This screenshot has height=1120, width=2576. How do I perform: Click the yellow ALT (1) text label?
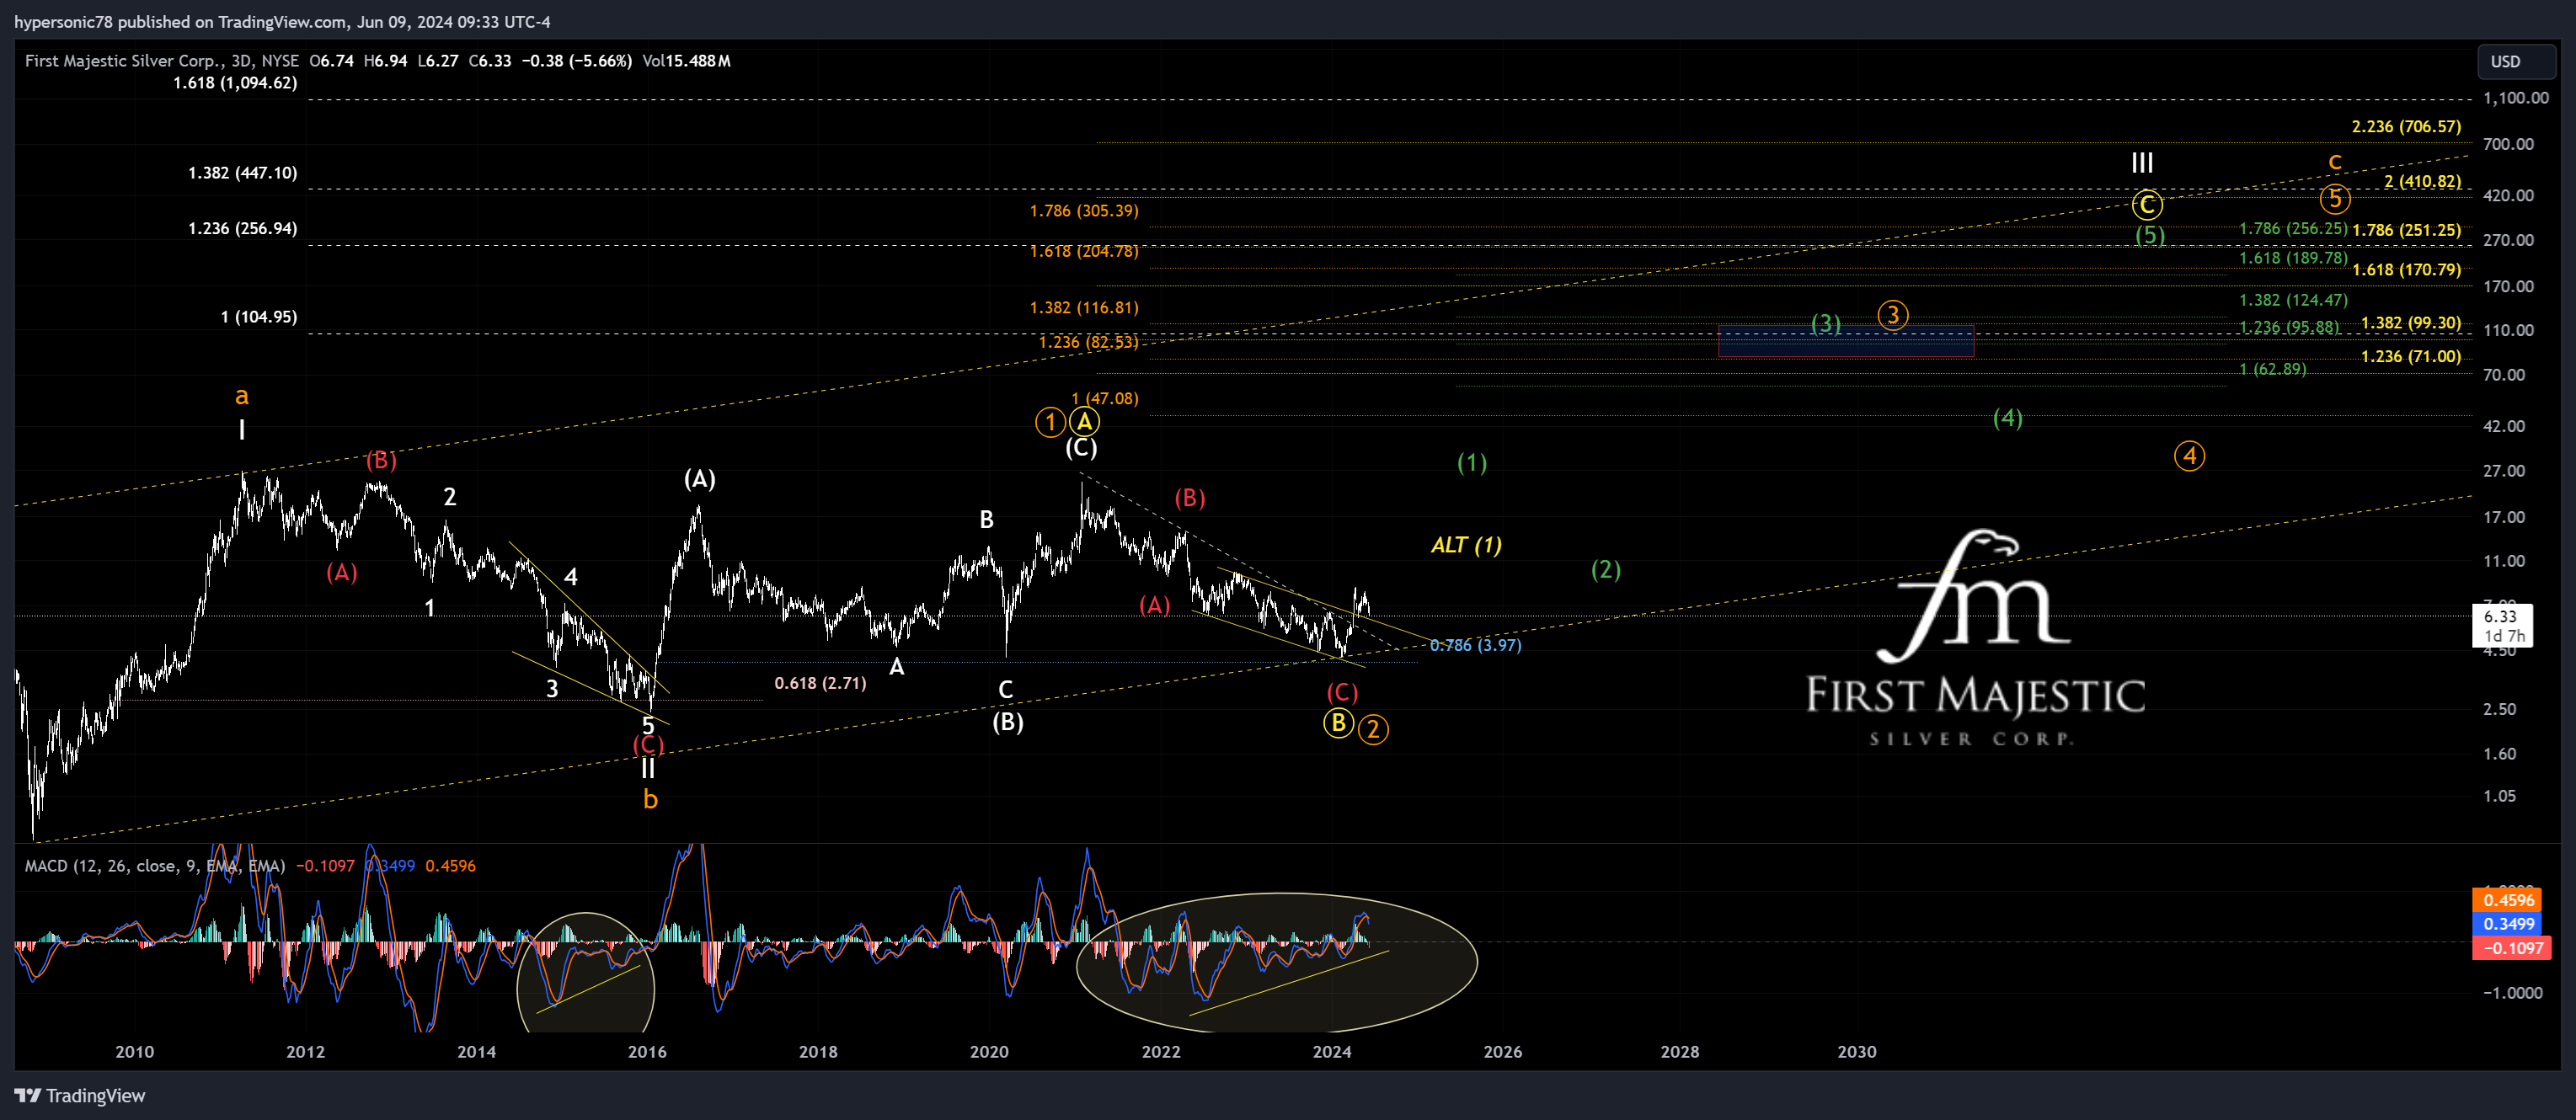1465,545
